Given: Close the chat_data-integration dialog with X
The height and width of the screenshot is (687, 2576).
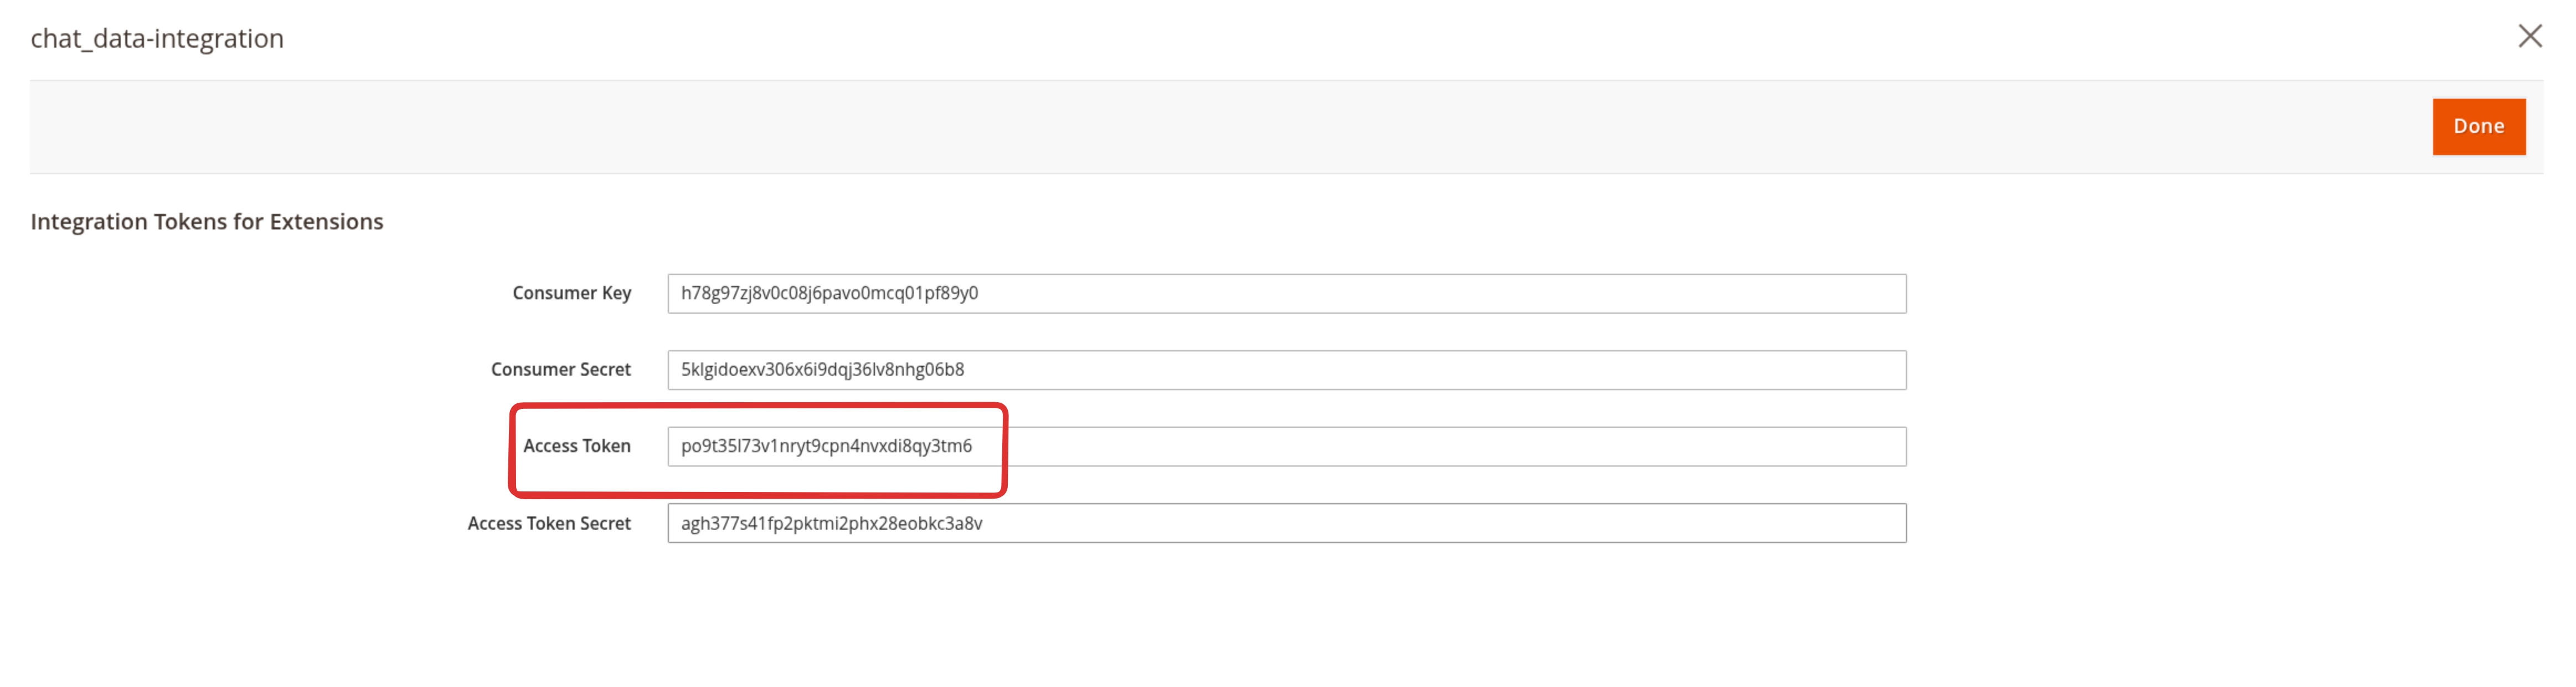Looking at the screenshot, I should (2529, 37).
